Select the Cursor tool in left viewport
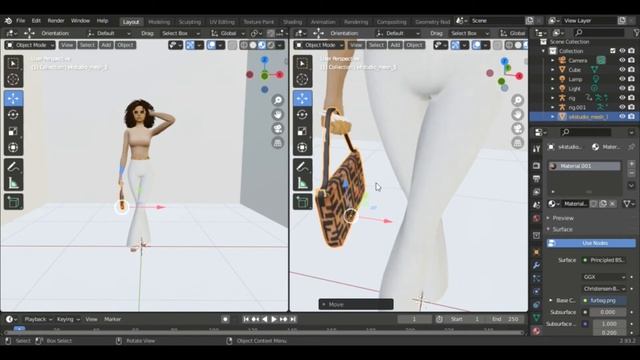This screenshot has height=360, width=640. pyautogui.click(x=13, y=79)
